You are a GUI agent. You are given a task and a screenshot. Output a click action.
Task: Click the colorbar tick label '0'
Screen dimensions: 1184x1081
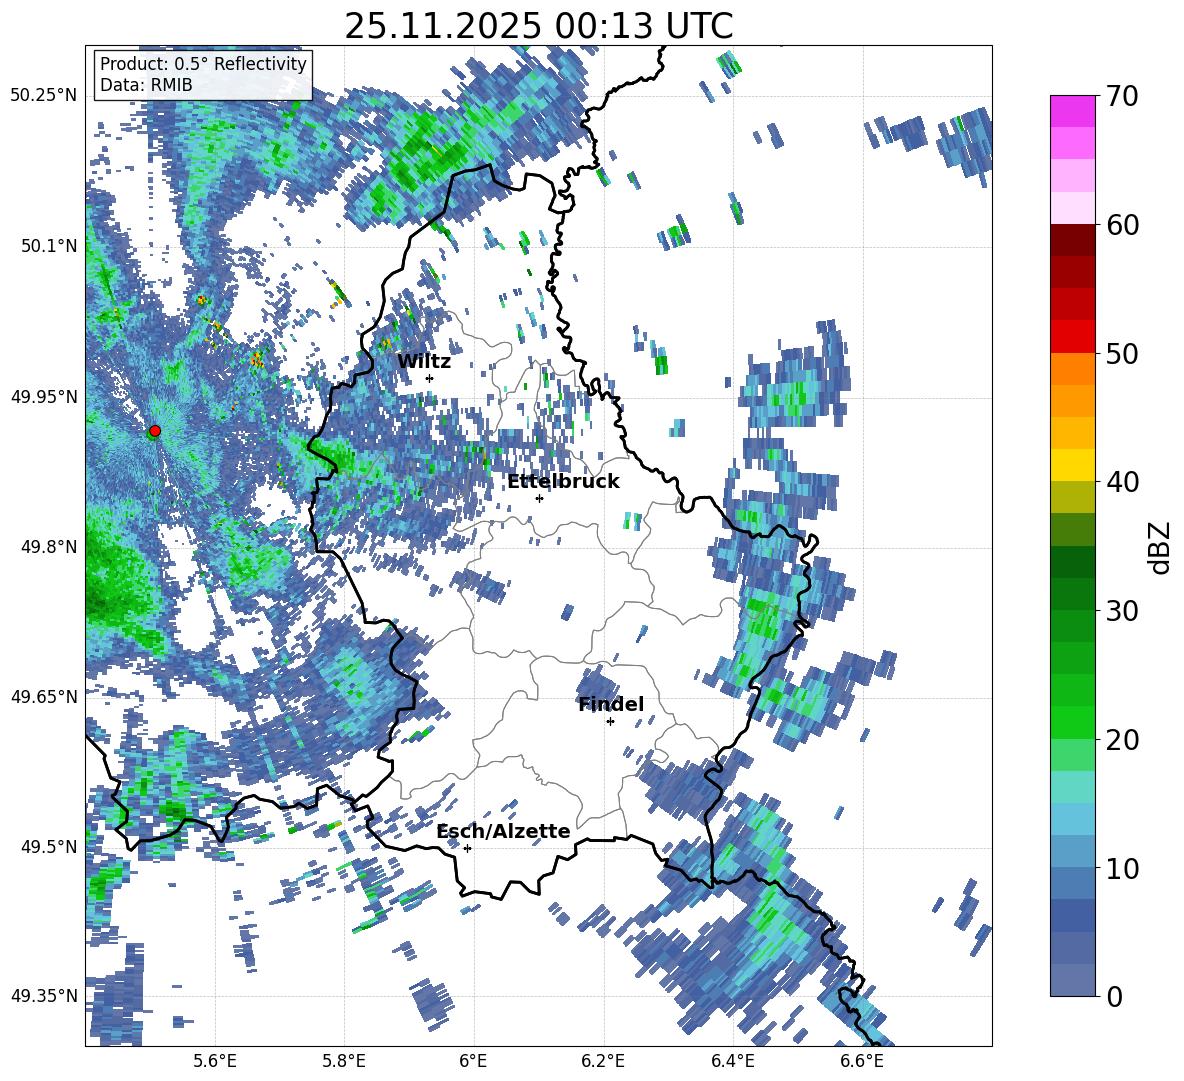(1115, 997)
